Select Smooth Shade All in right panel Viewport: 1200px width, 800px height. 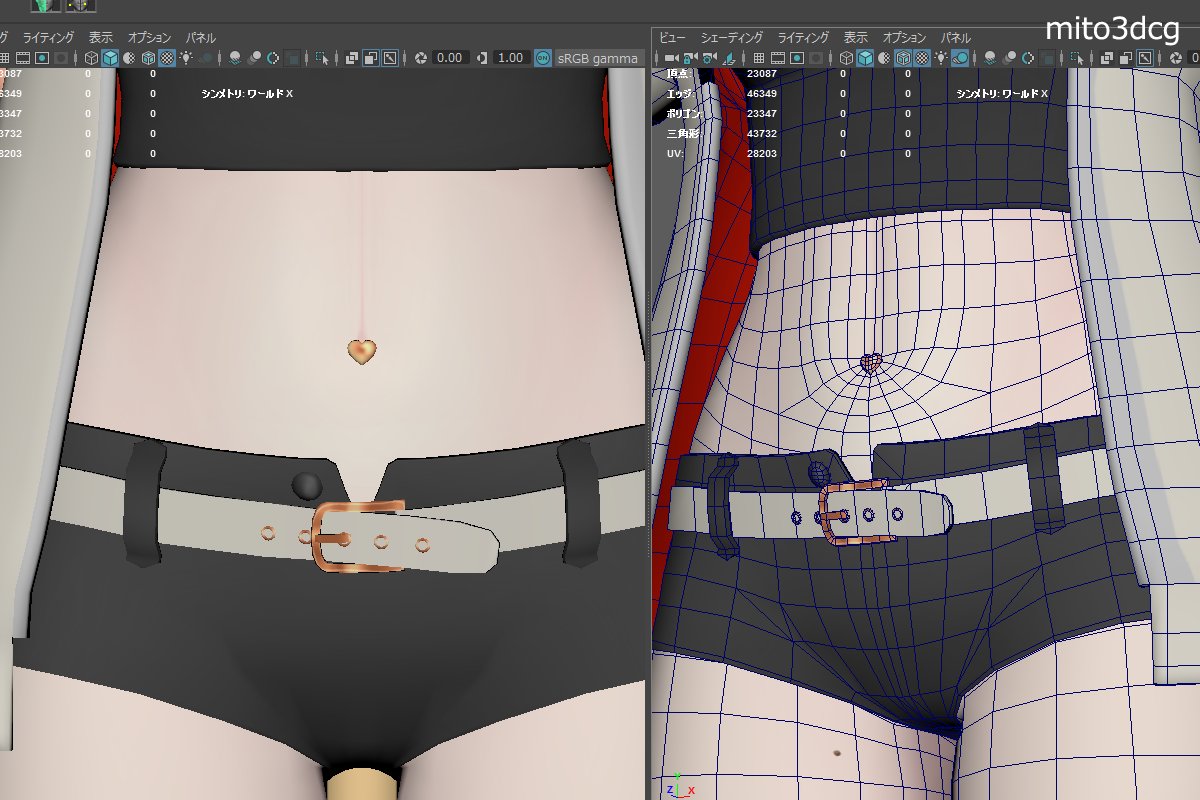pyautogui.click(x=865, y=58)
